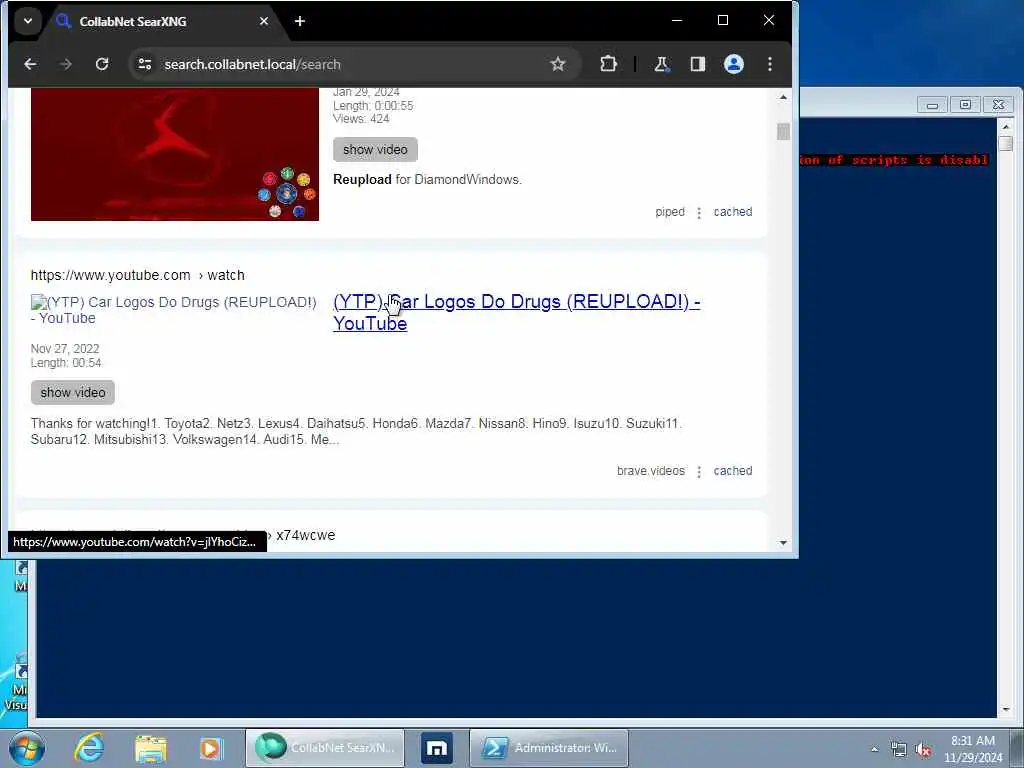Click the Nov 27, 2022 date
This screenshot has width=1024, height=768.
coord(65,349)
